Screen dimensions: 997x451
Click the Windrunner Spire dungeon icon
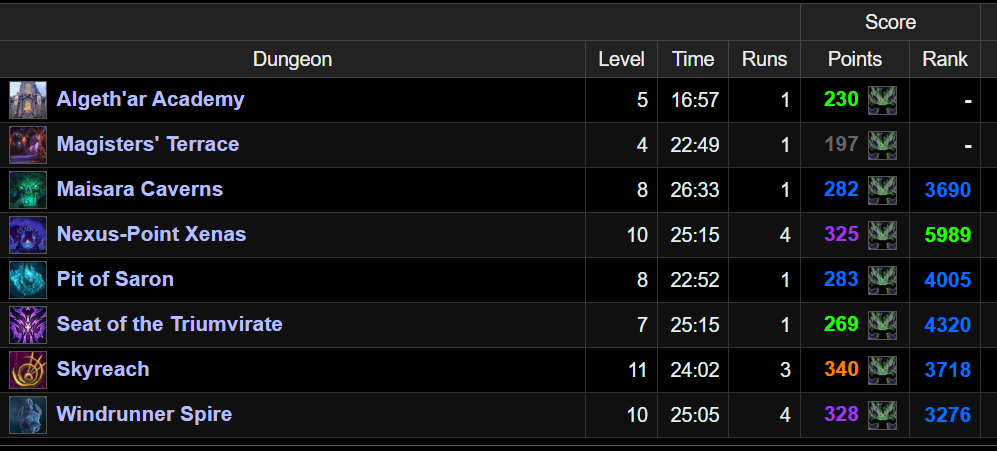pos(27,415)
